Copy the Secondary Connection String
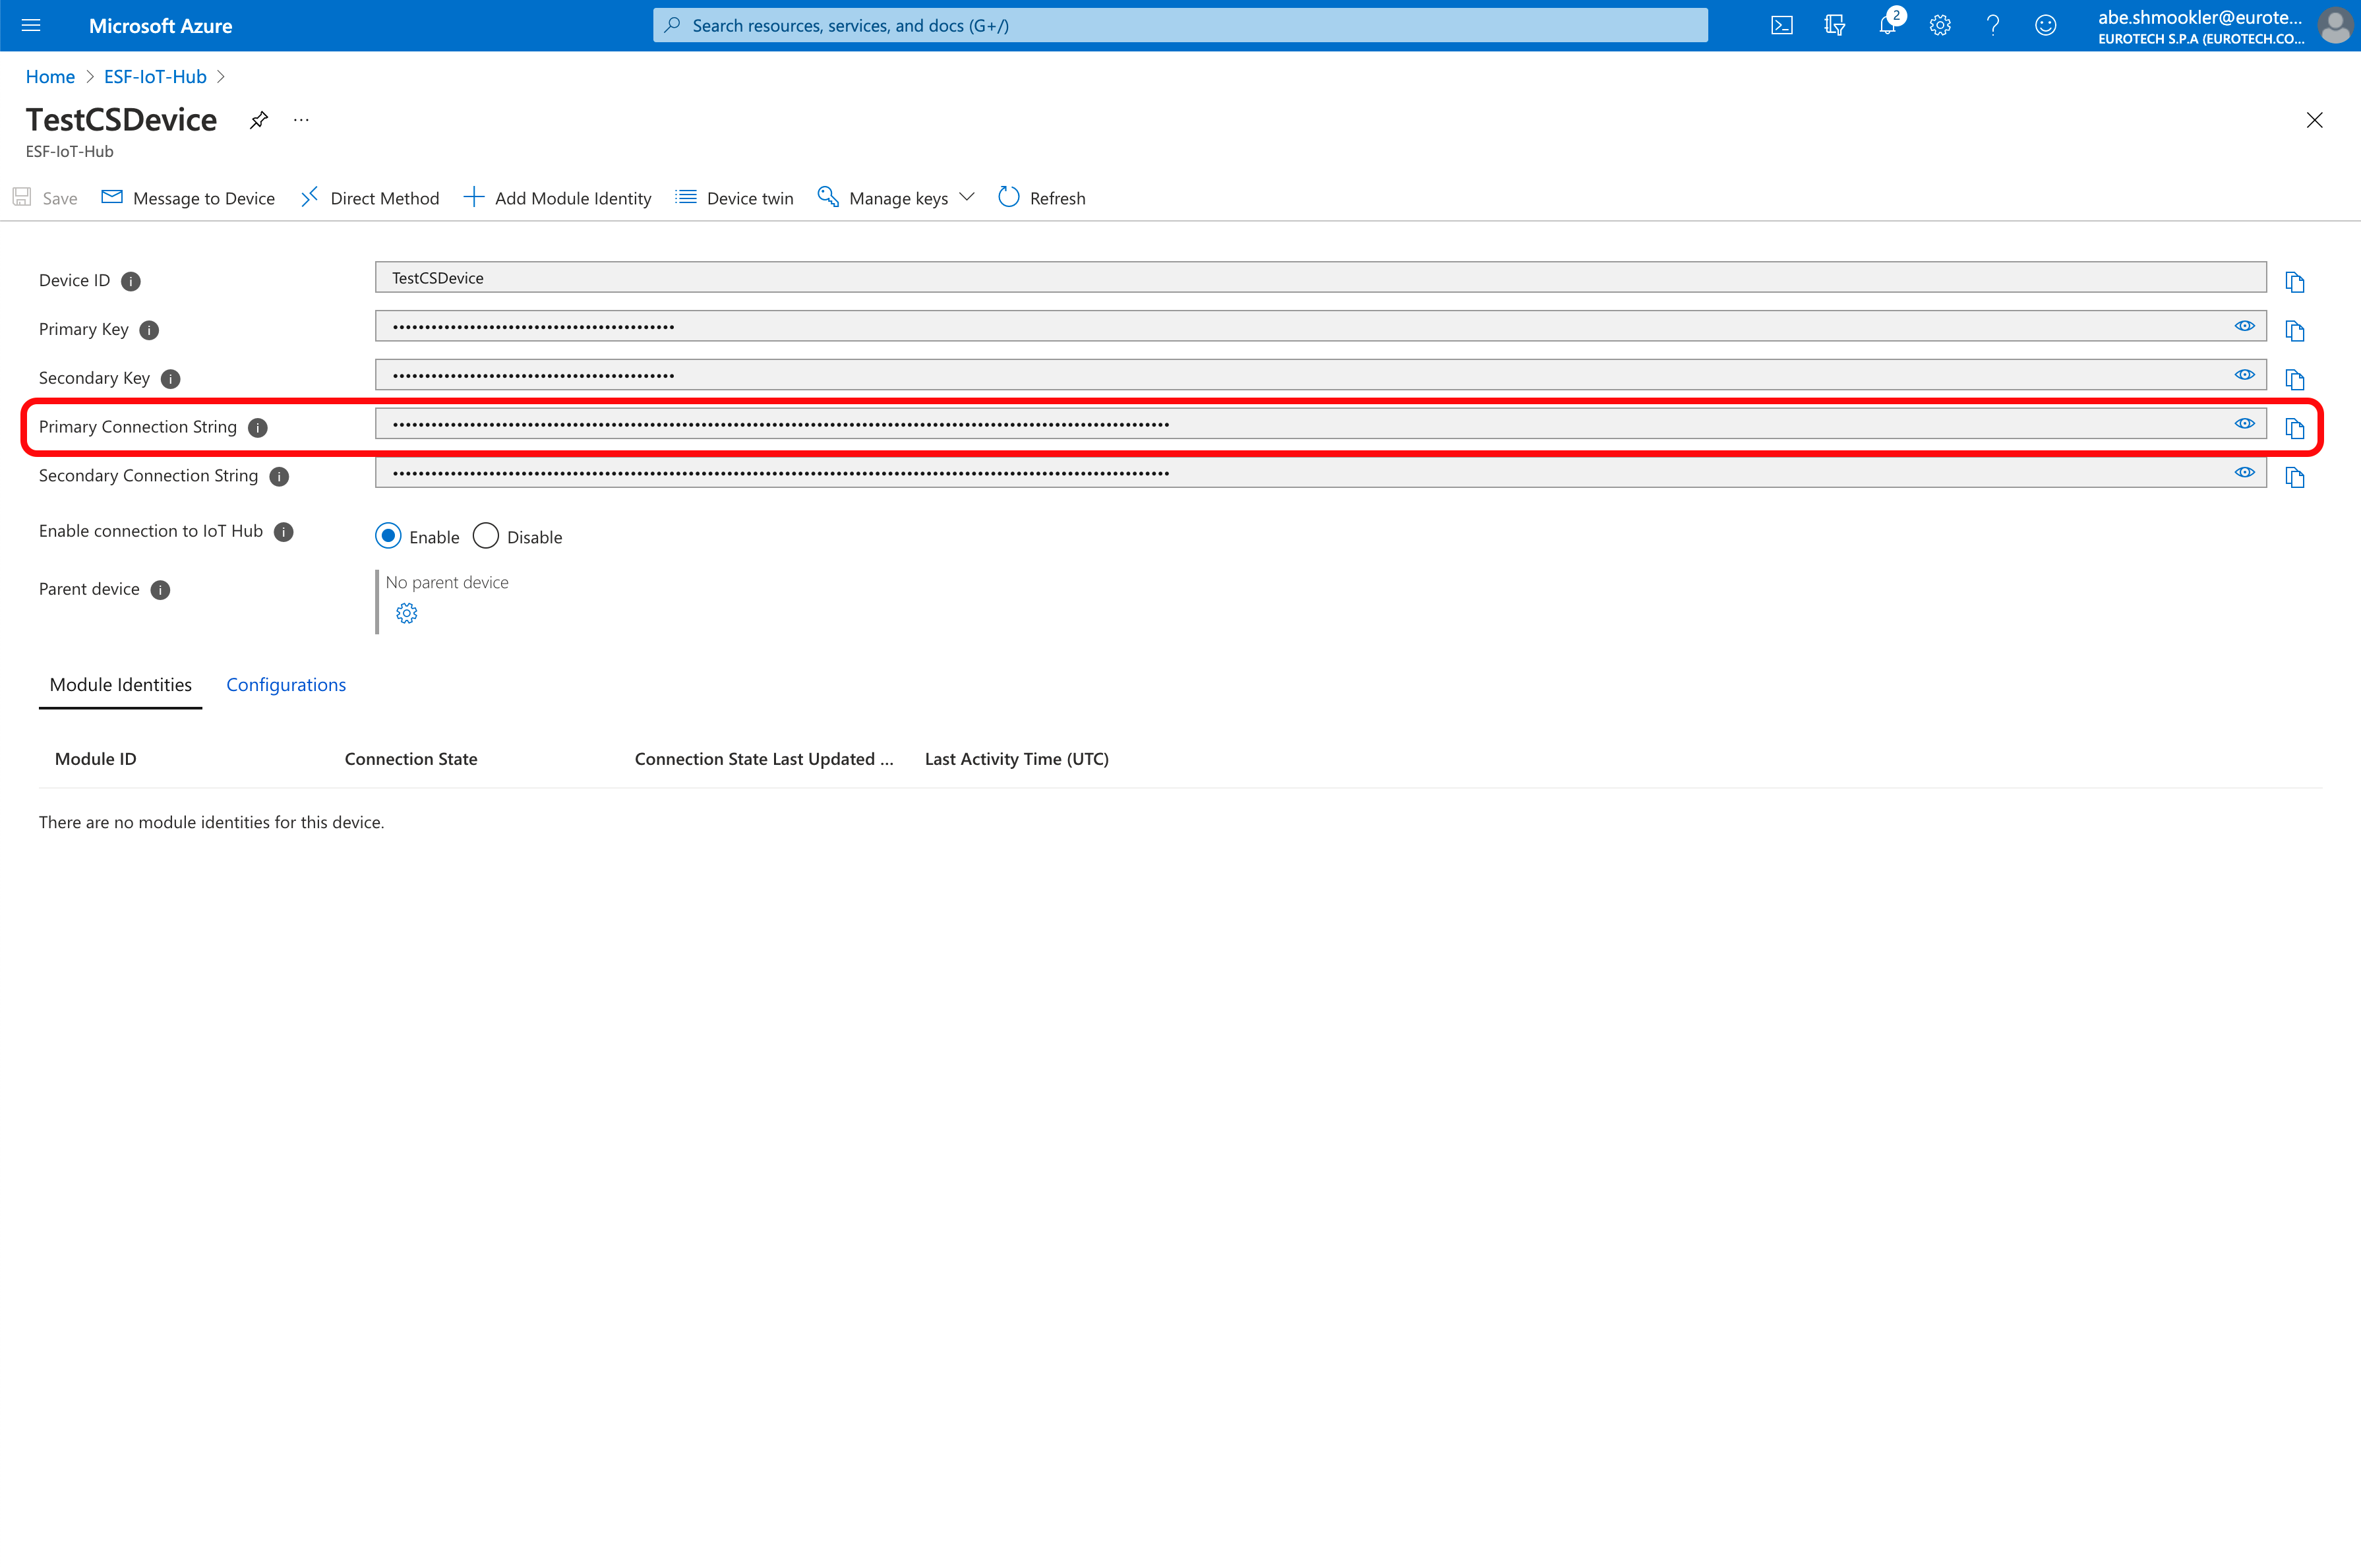The image size is (2361, 1568). (2295, 477)
